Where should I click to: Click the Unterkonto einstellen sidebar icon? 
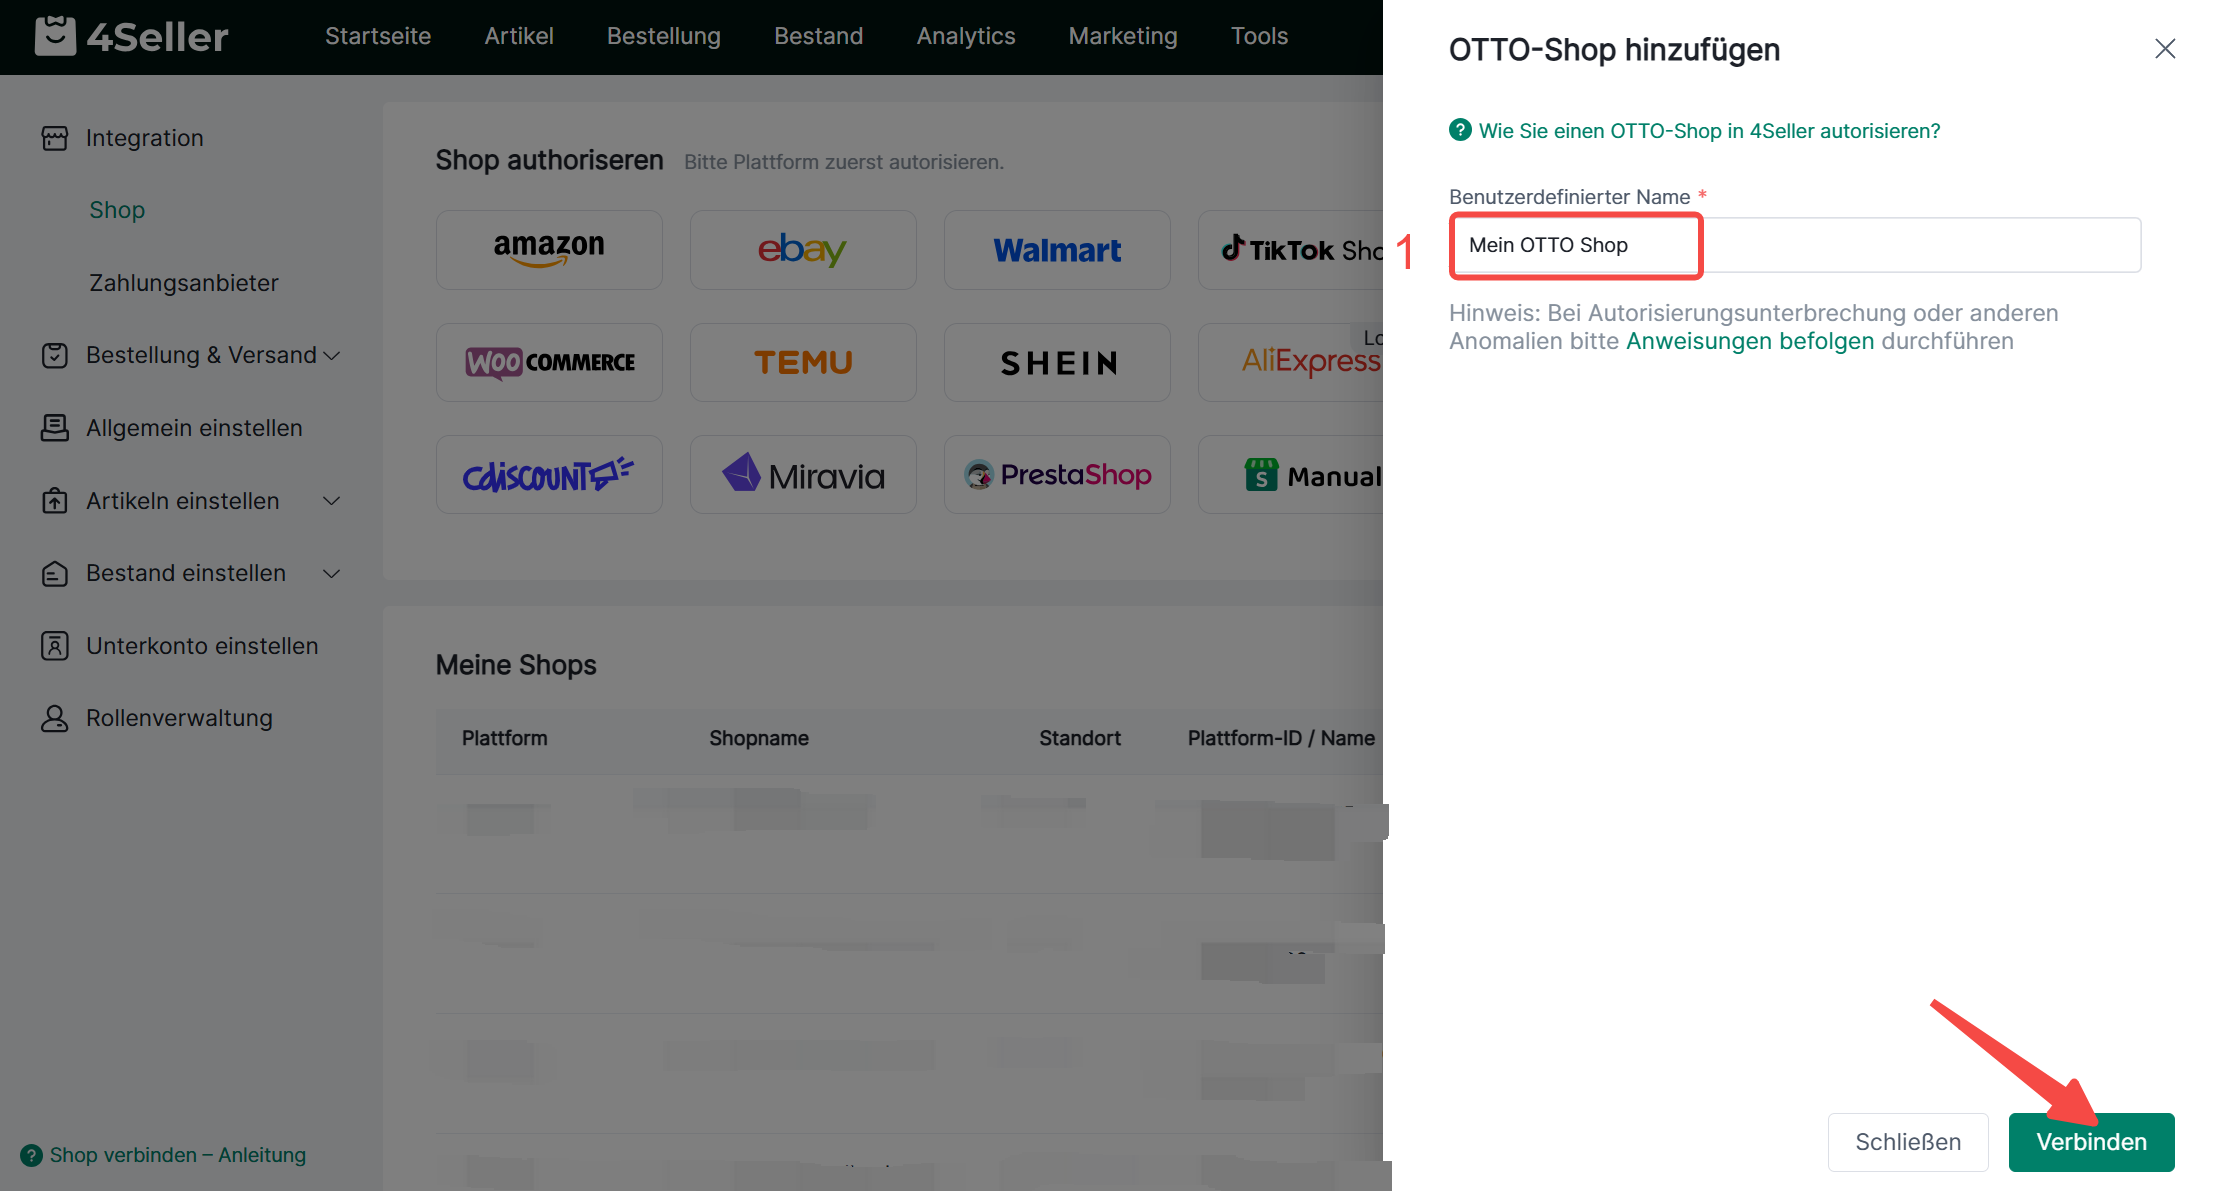55,646
